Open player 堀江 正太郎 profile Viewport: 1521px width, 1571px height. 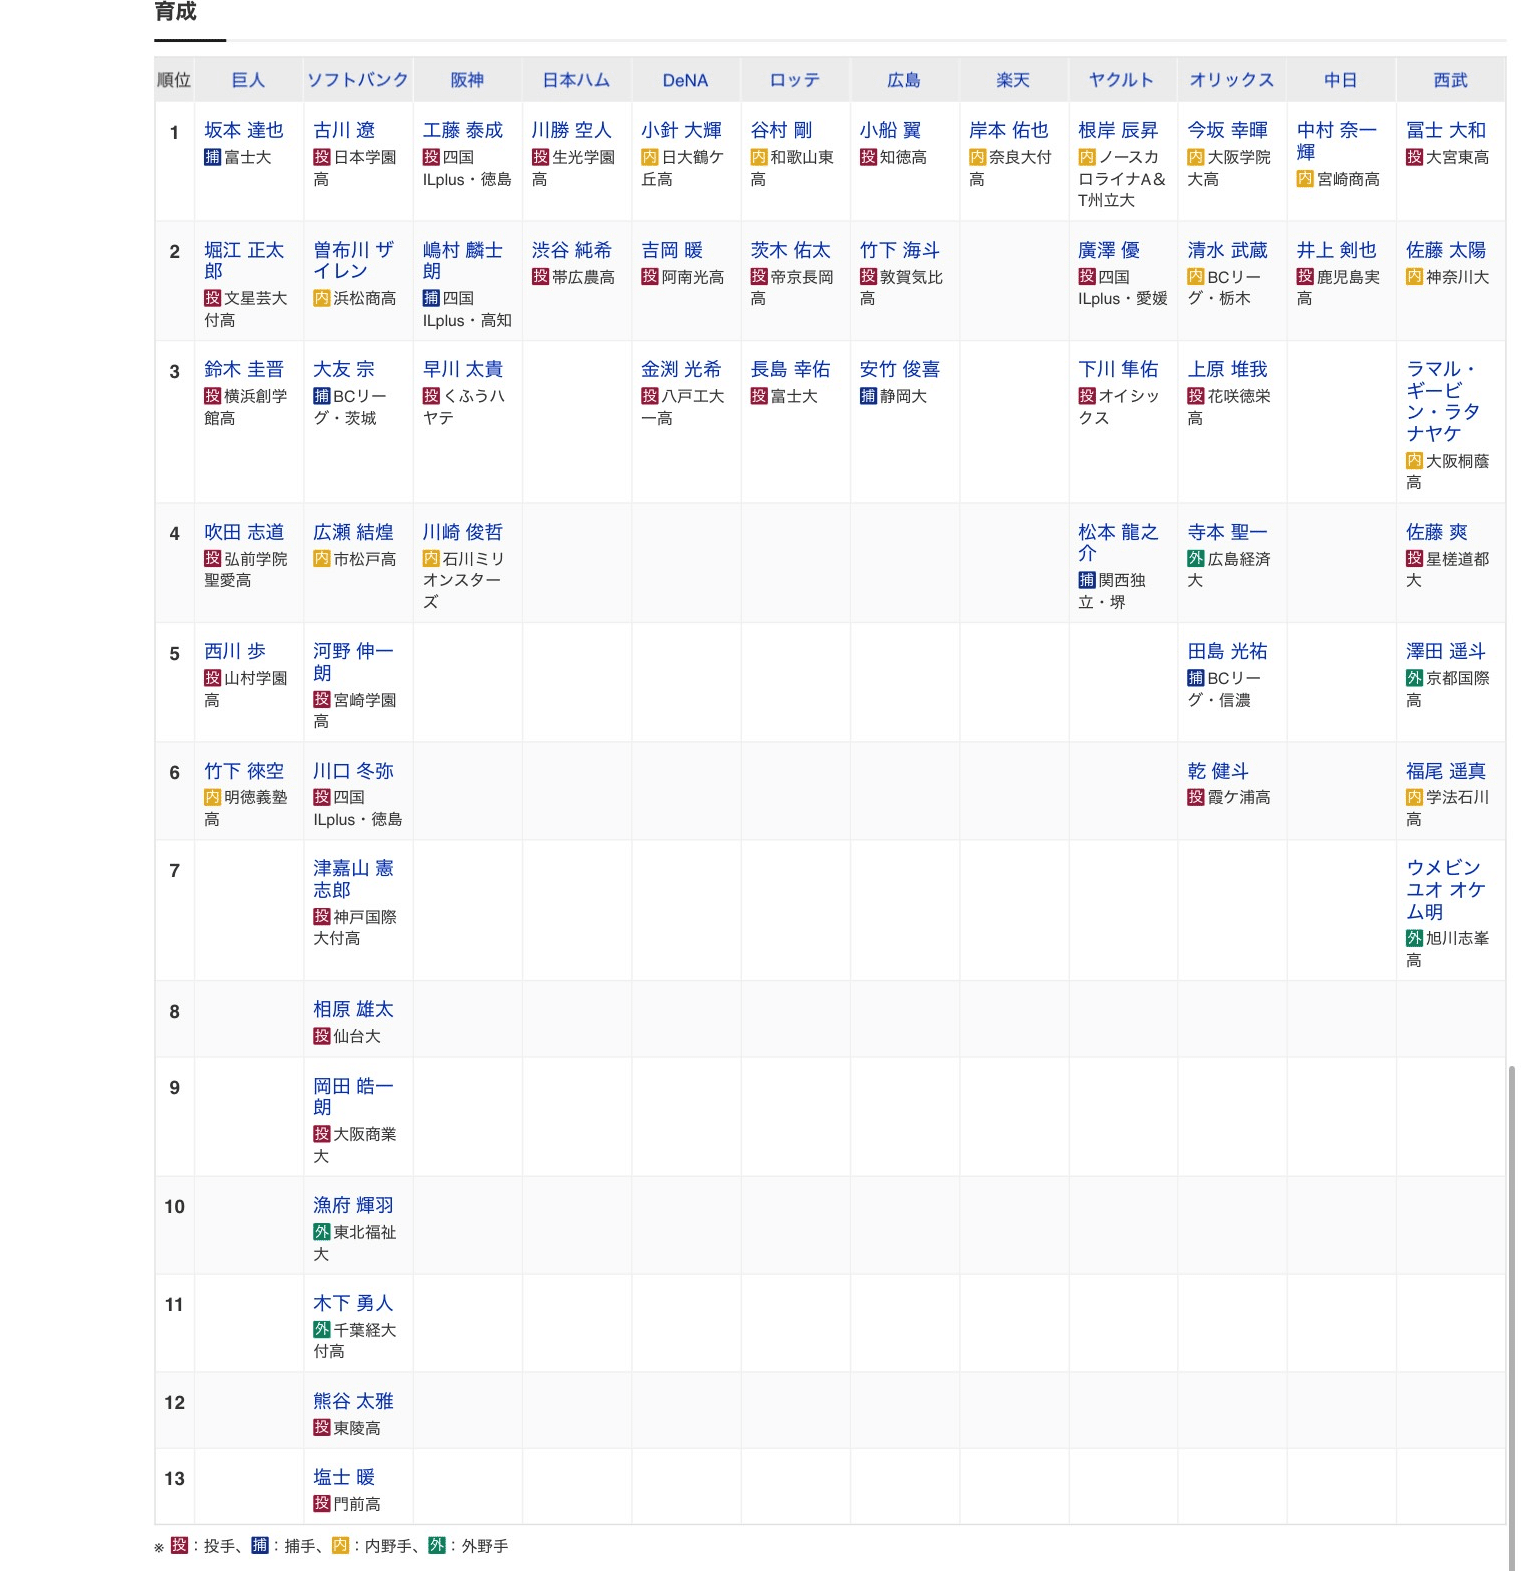(x=244, y=261)
